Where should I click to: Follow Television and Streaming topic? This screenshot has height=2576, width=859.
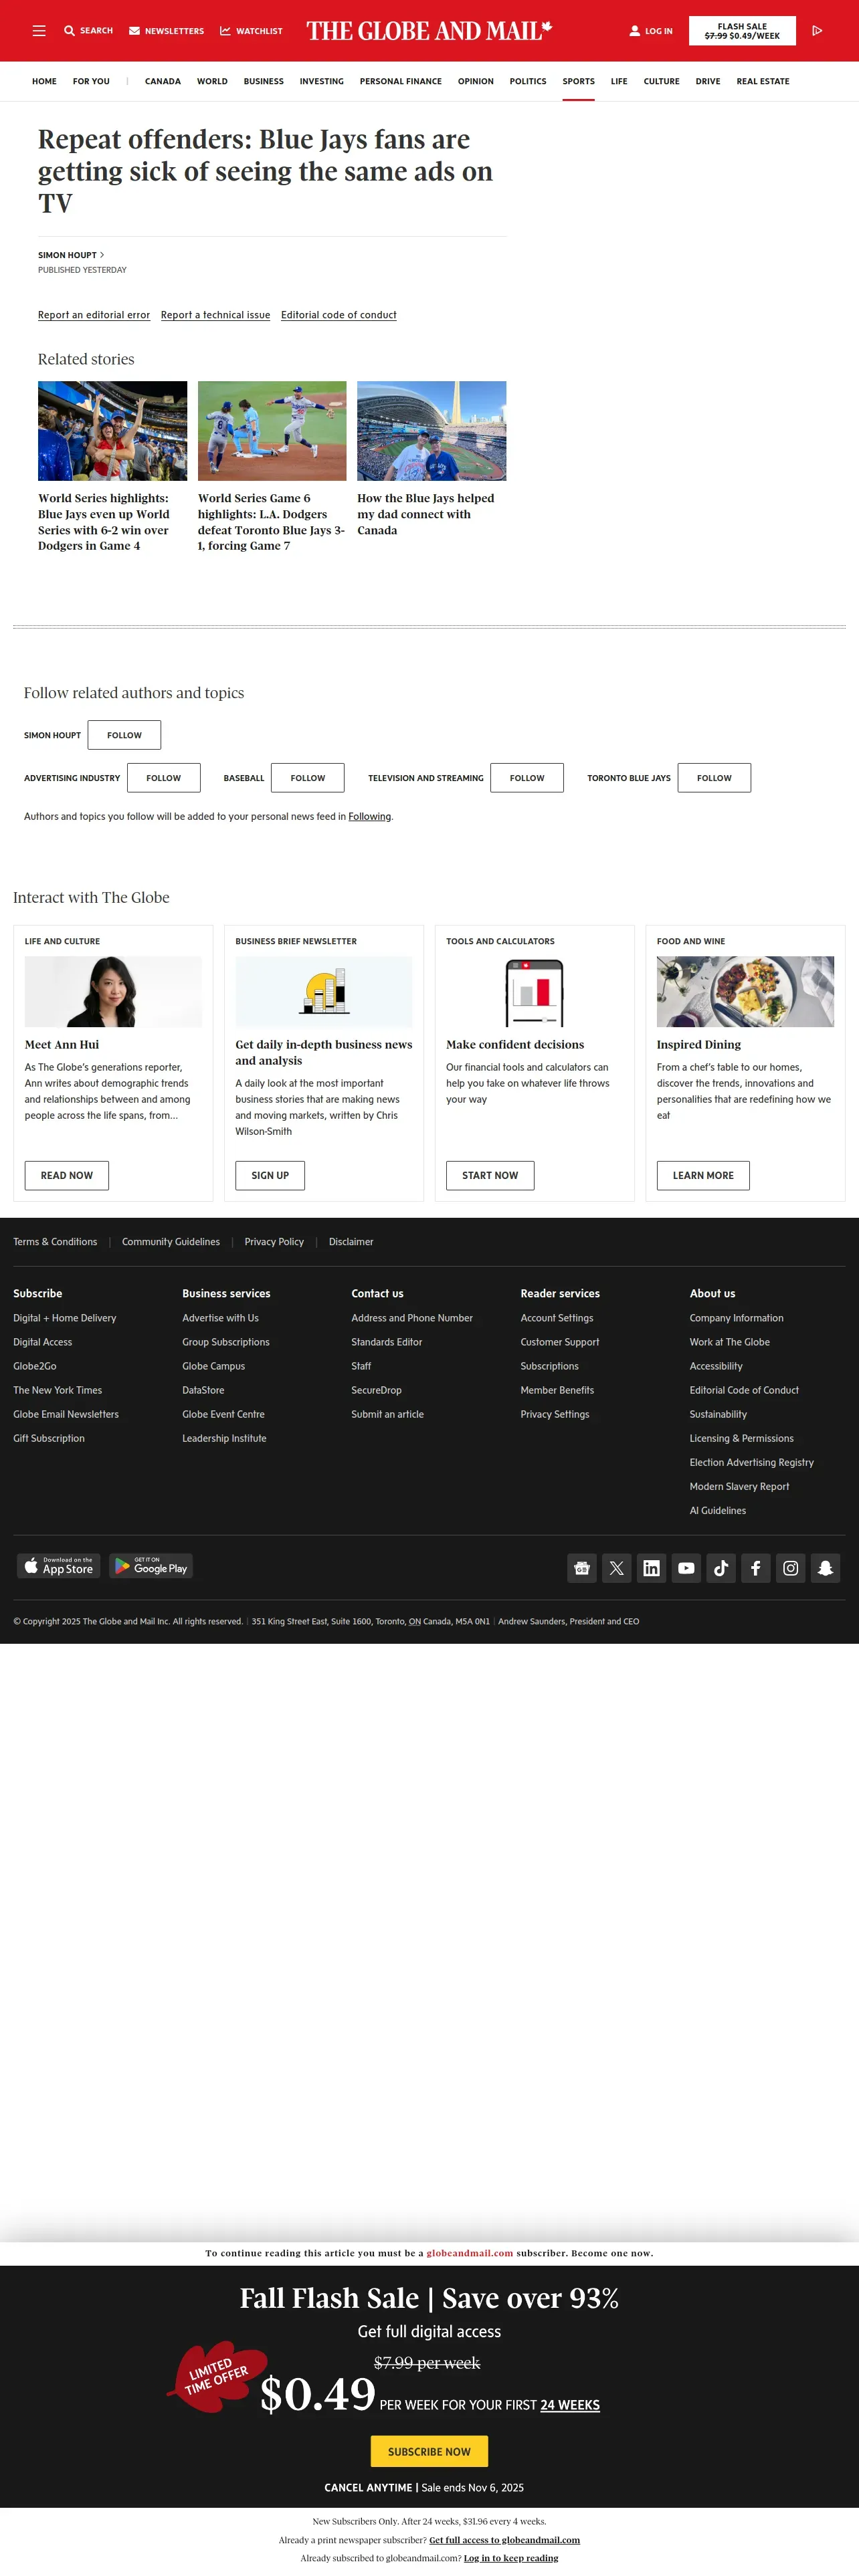527,778
